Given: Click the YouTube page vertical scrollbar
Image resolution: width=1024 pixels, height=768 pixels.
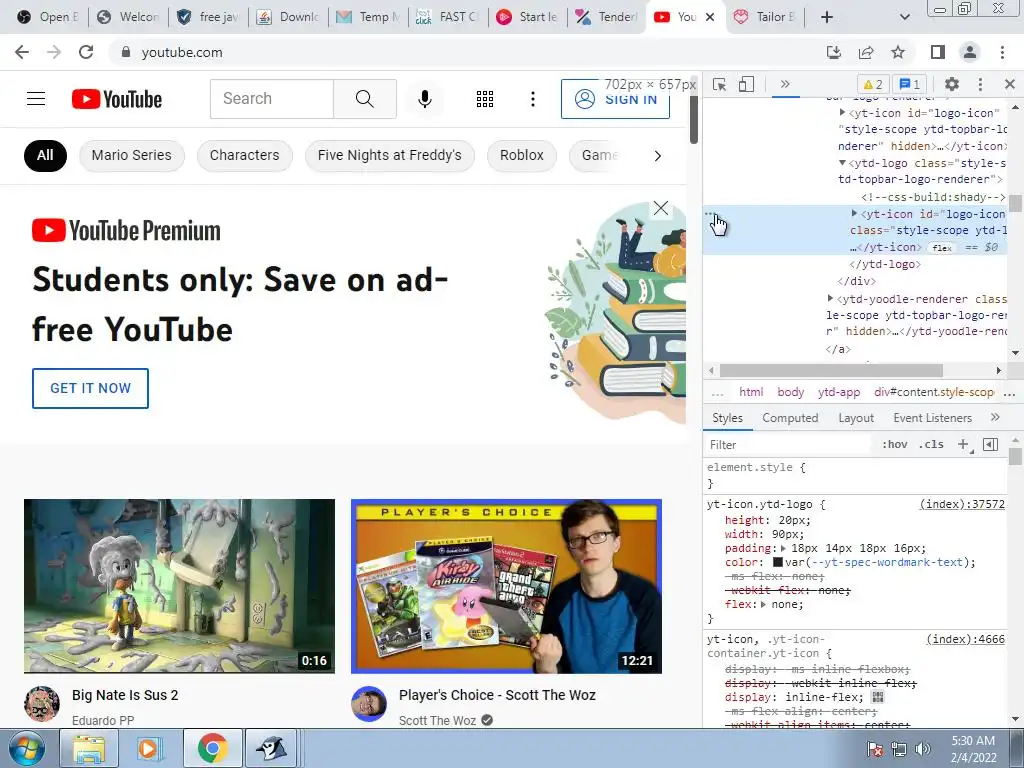Looking at the screenshot, I should tap(694, 118).
